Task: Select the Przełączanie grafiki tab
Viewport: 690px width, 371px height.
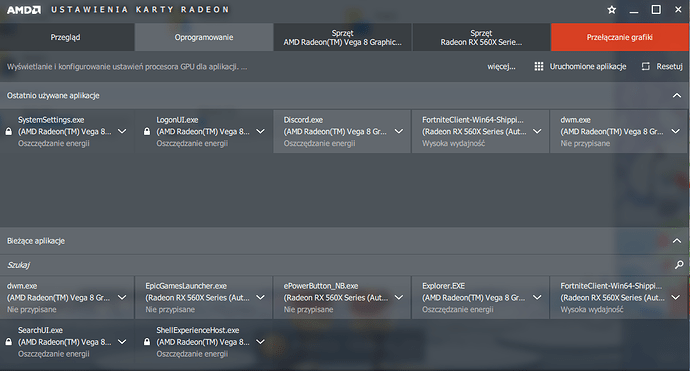Action: click(x=620, y=37)
